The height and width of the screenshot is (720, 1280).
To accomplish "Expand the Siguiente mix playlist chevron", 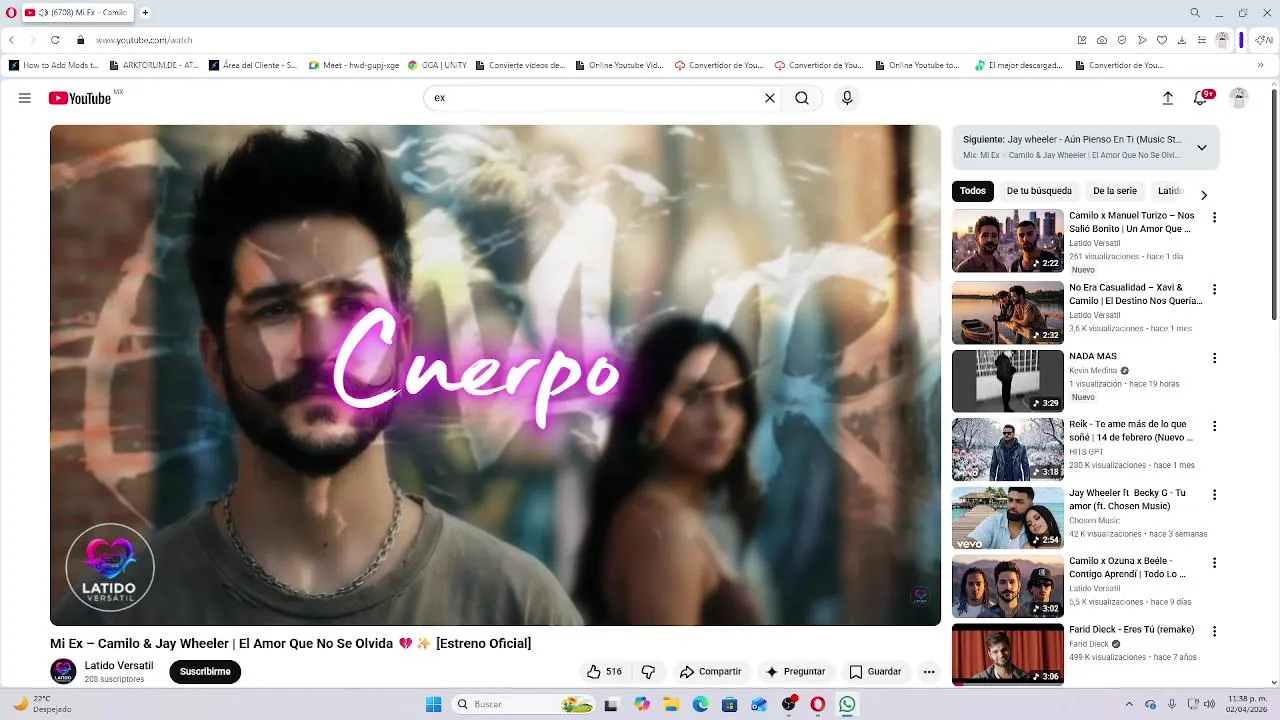I will (x=1202, y=147).
